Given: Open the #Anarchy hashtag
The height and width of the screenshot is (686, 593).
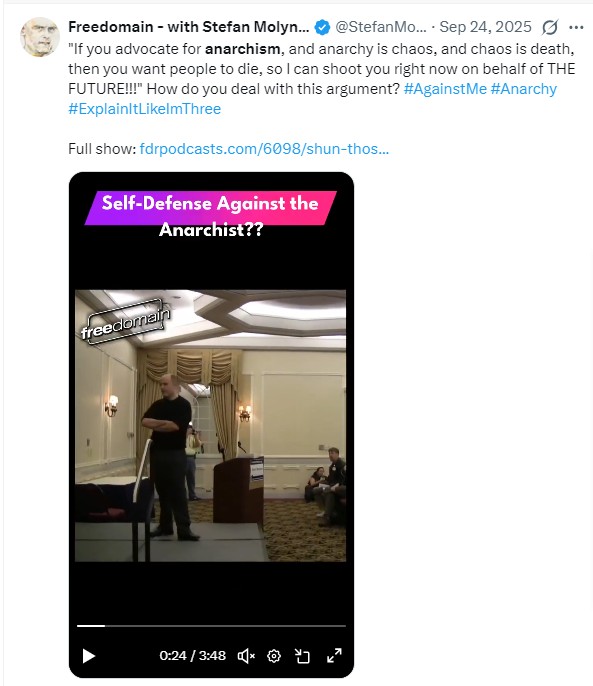Looking at the screenshot, I should point(523,89).
